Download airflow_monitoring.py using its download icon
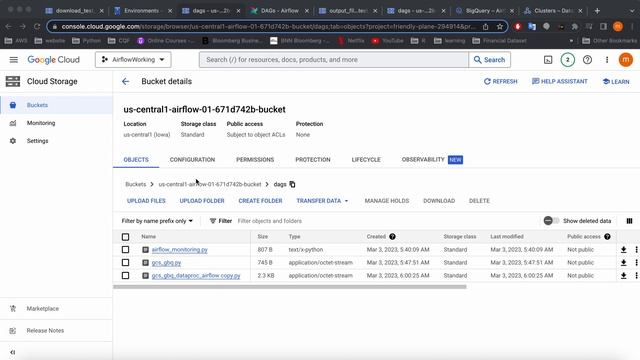The height and width of the screenshot is (360, 640). [x=624, y=249]
